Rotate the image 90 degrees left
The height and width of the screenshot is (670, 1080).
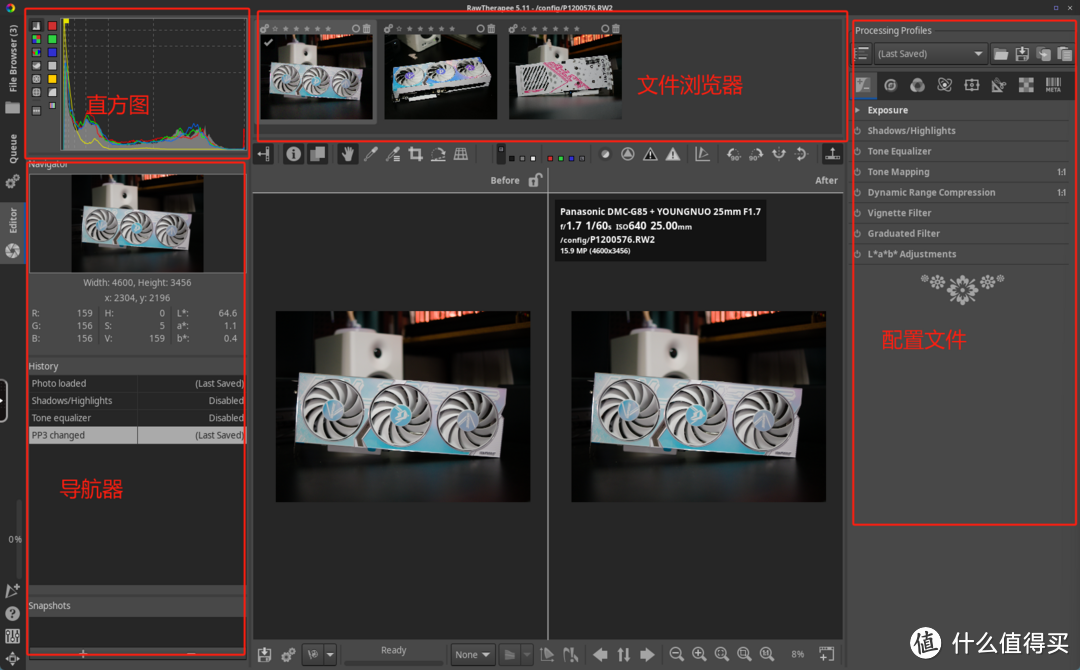point(733,154)
